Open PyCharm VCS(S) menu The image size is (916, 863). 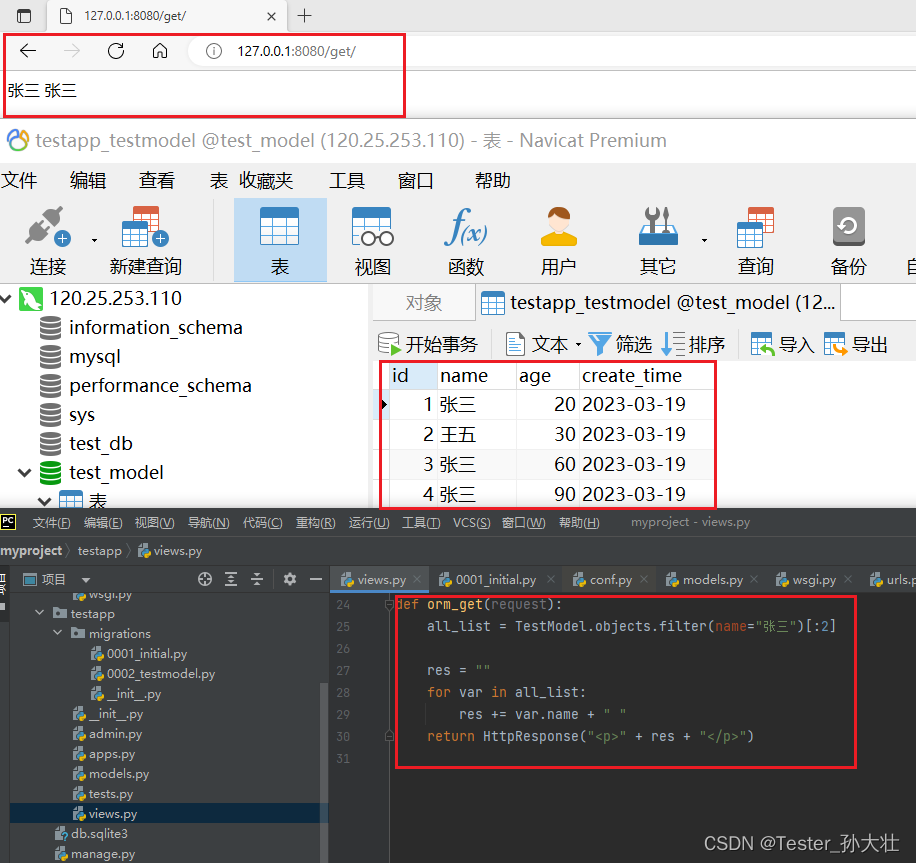471,523
